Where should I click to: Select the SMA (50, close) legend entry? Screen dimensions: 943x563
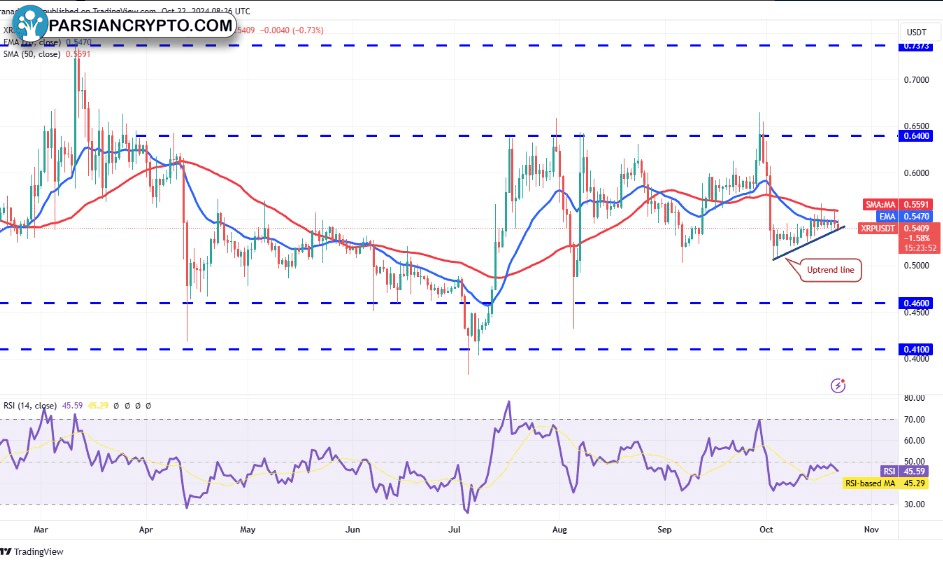coord(31,54)
